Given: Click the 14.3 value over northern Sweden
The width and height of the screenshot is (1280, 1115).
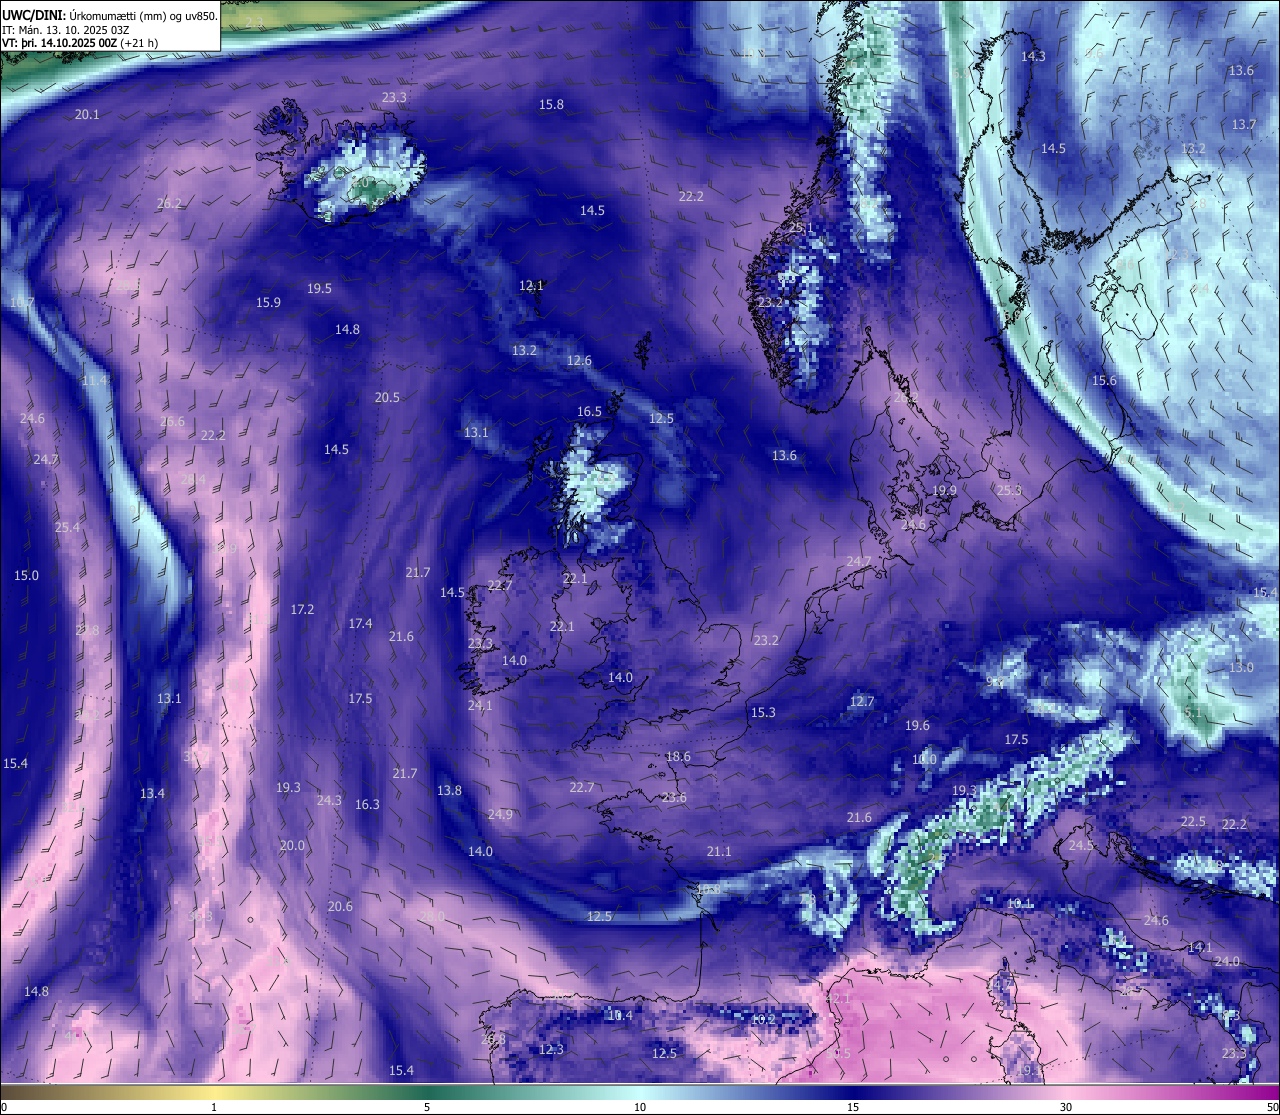Looking at the screenshot, I should (1033, 57).
